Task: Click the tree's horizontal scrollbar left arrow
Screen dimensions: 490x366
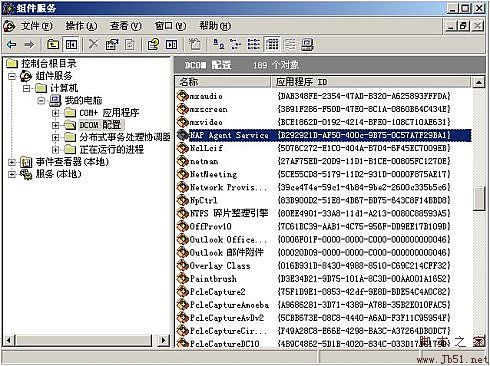Action: (x=9, y=340)
